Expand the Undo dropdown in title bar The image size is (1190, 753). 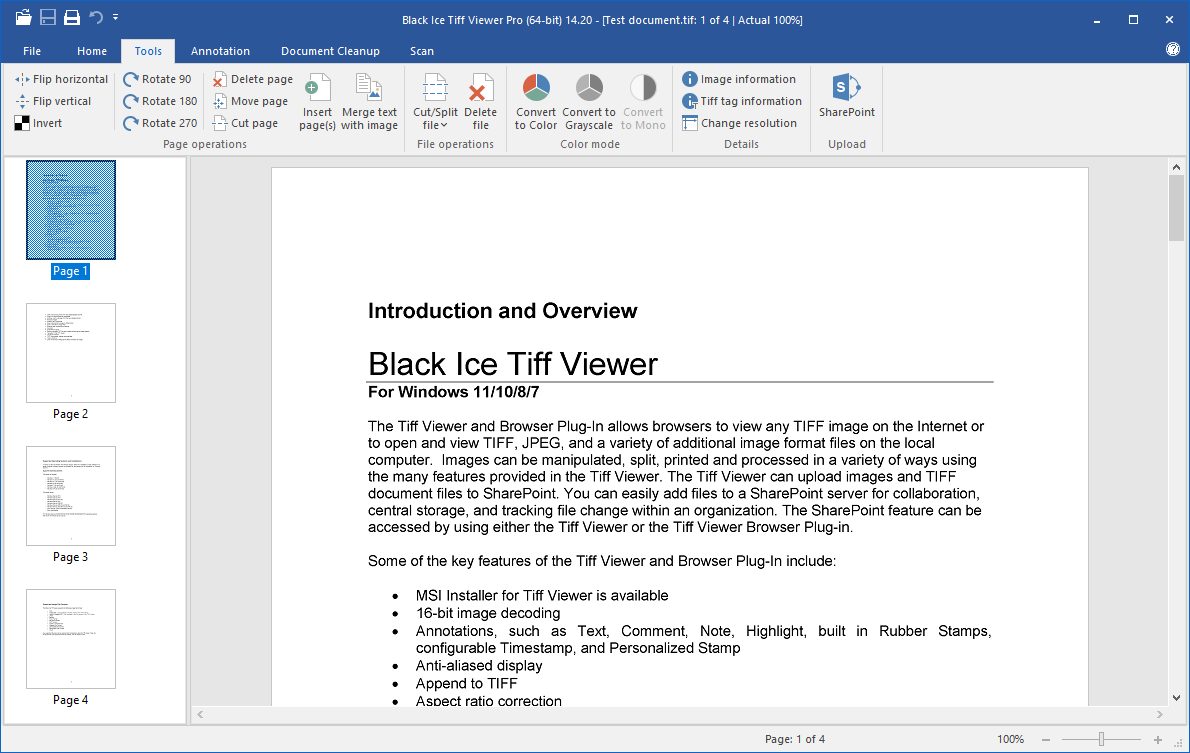point(96,18)
